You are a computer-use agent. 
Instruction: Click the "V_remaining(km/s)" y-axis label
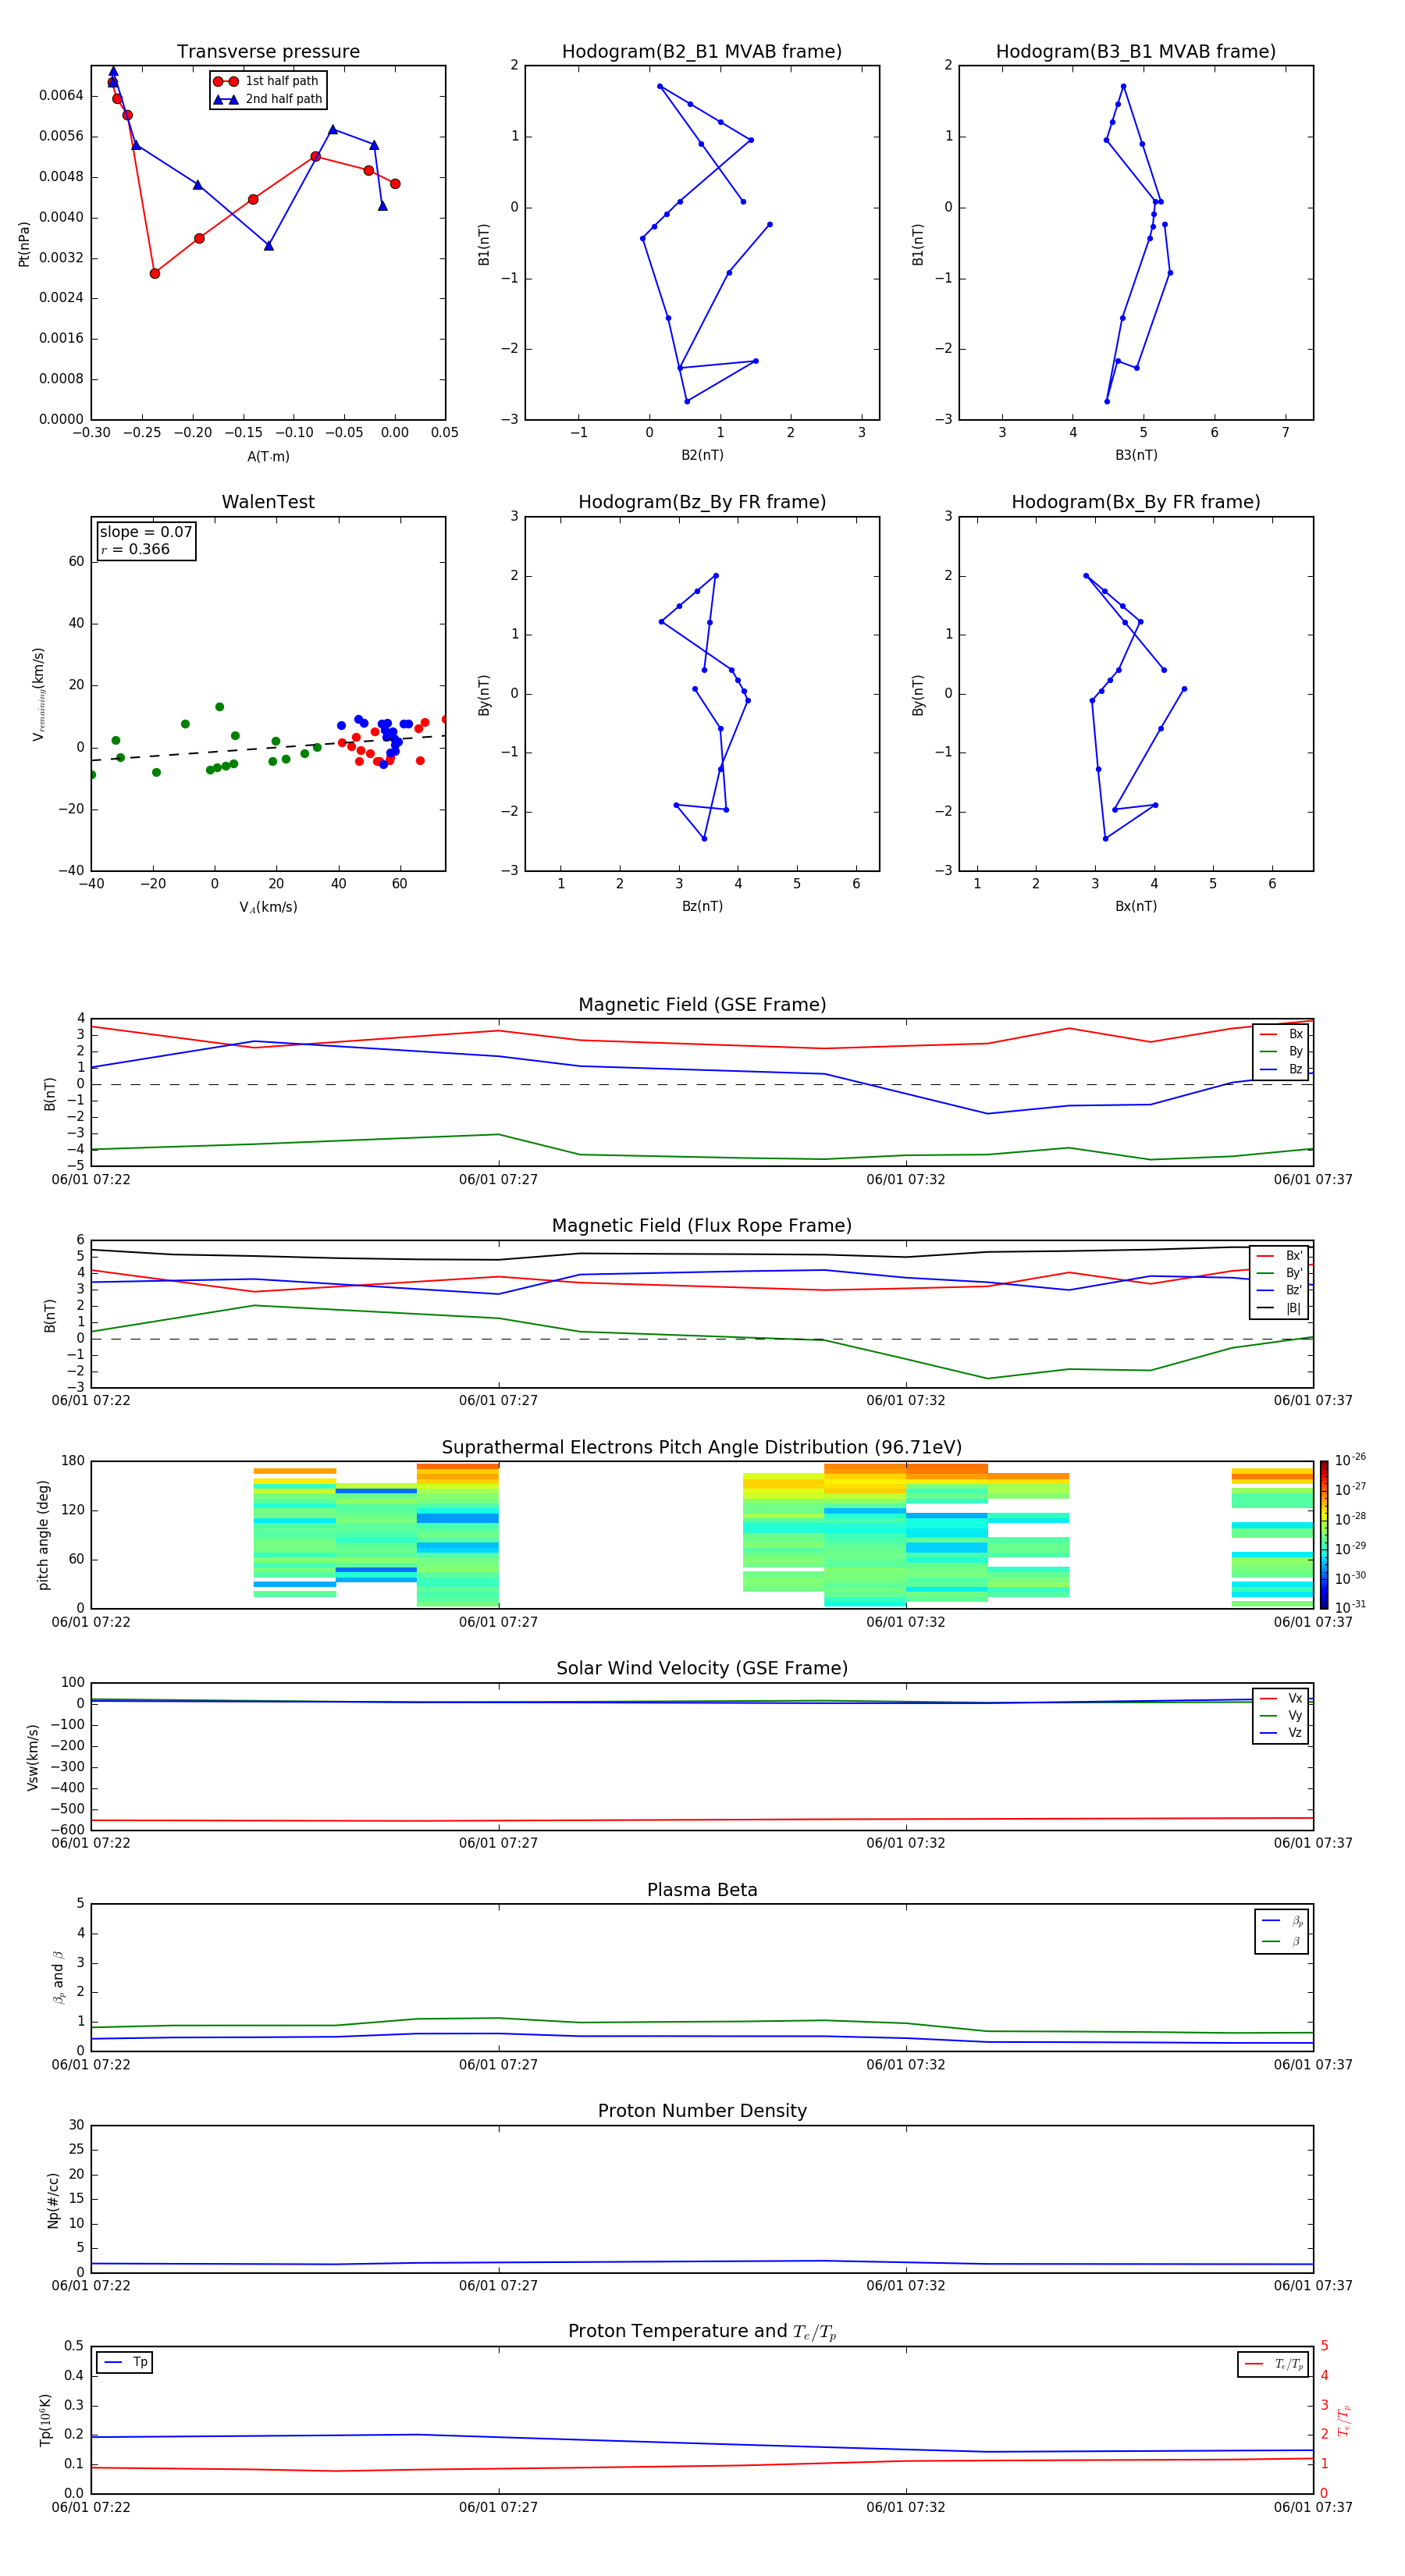[39, 694]
